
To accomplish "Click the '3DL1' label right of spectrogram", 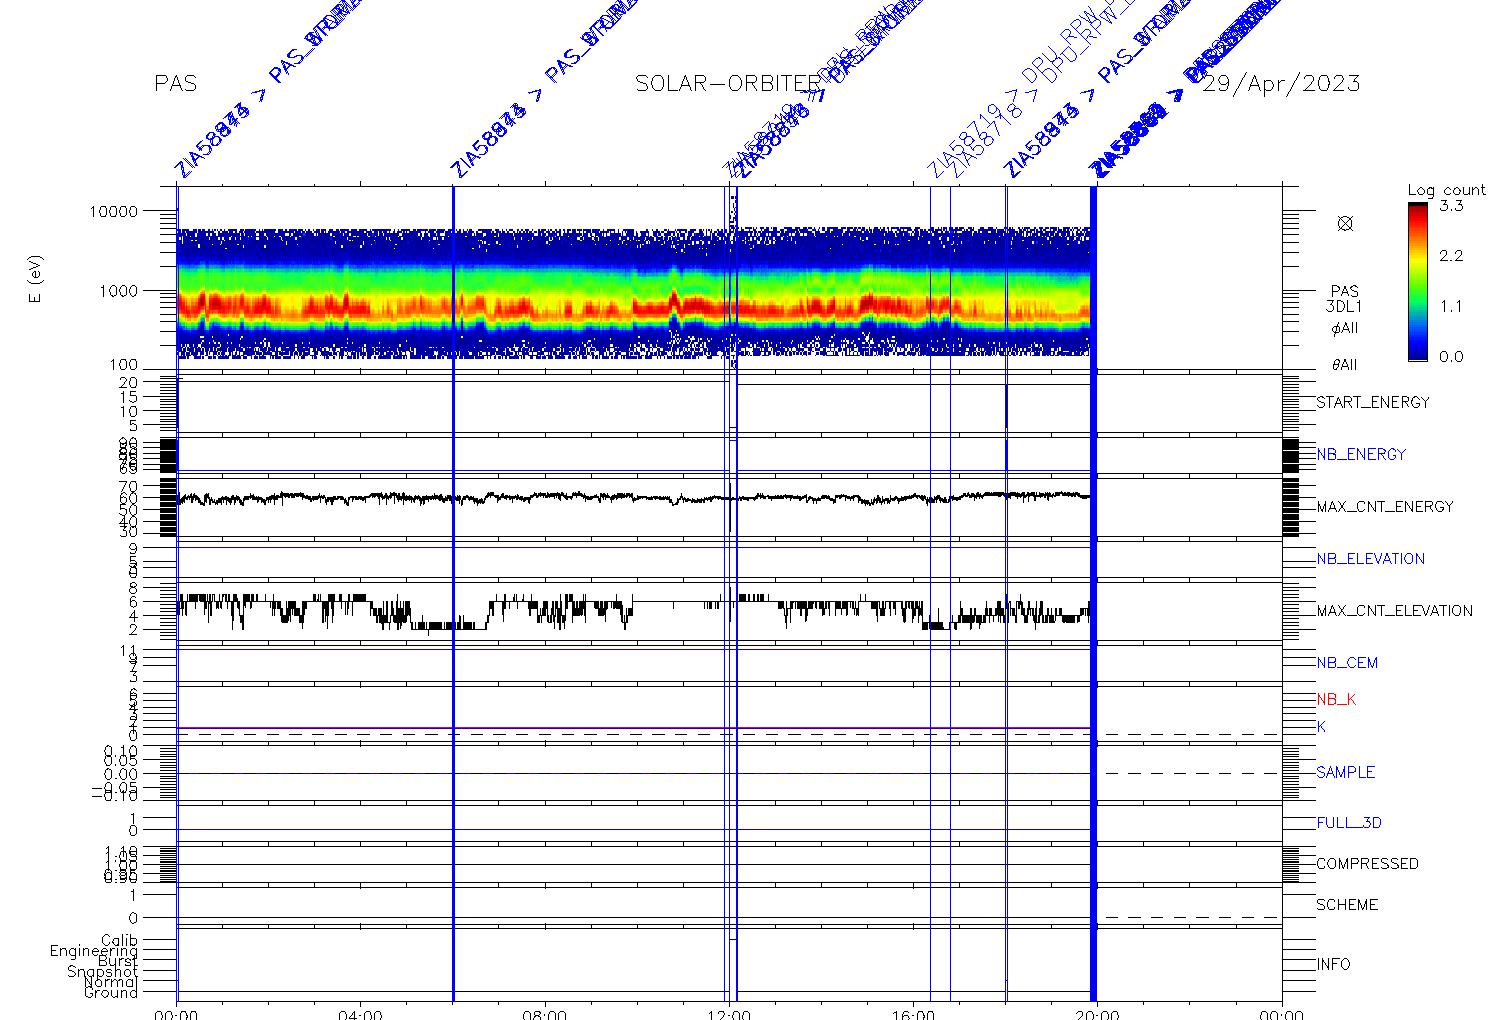I will coord(1344,308).
